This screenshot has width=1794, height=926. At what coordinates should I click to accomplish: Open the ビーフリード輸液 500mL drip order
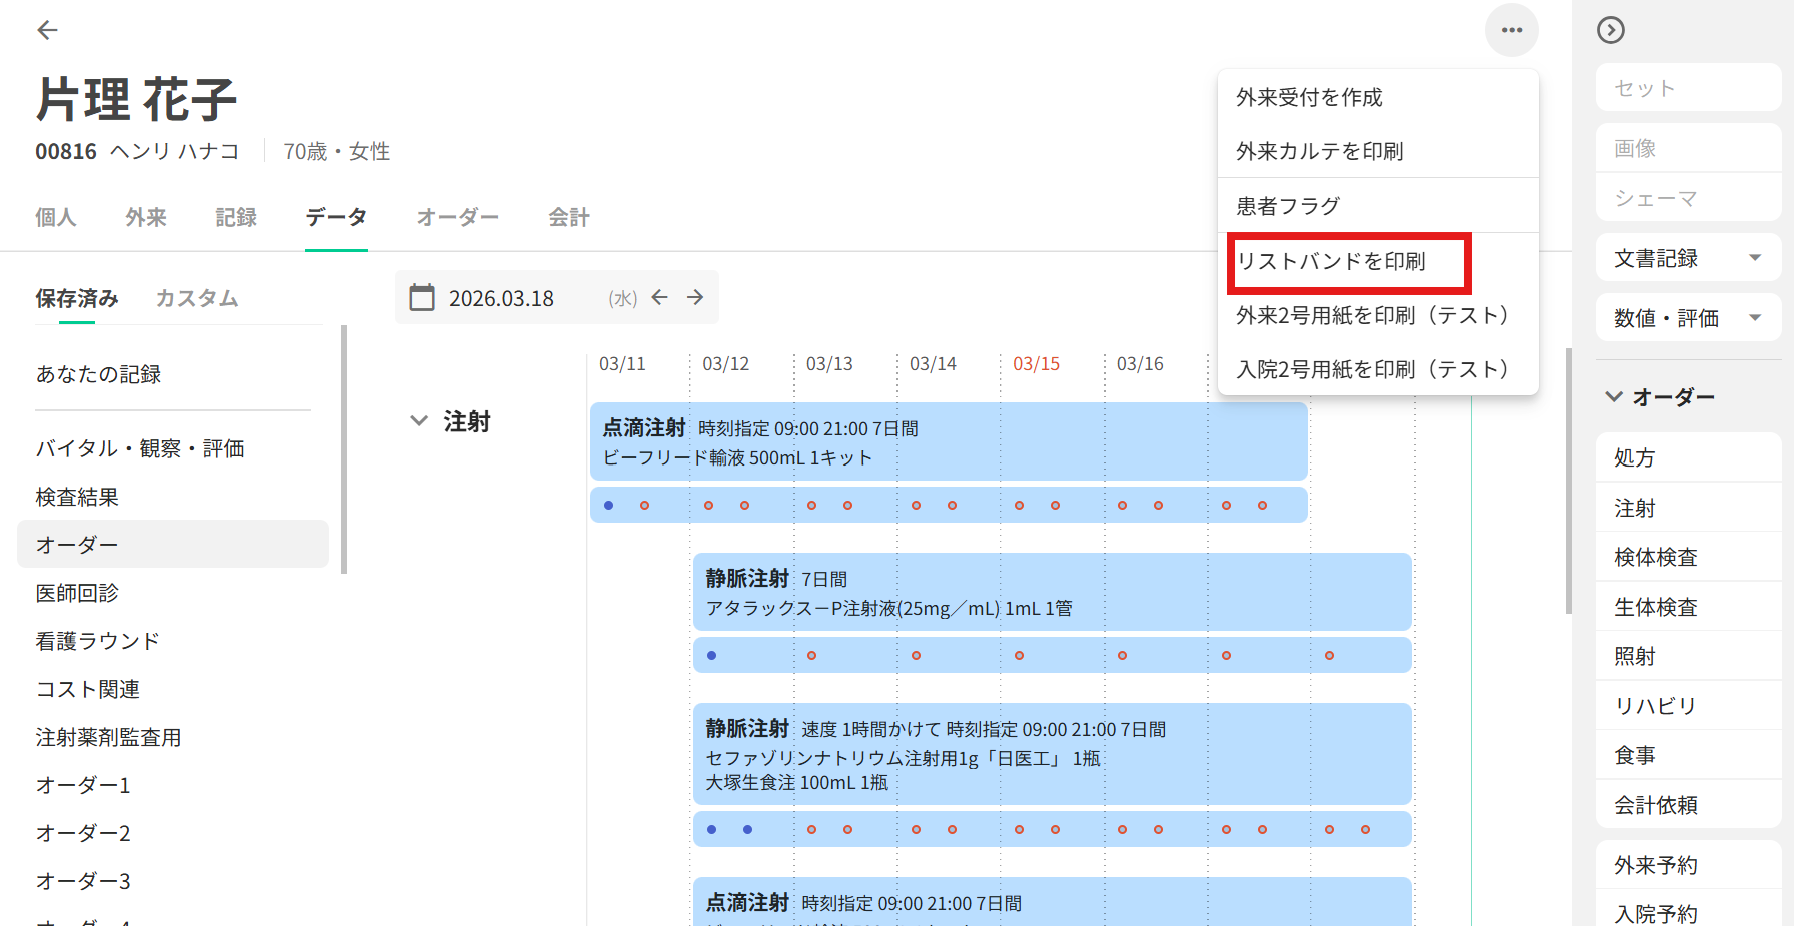pyautogui.click(x=949, y=442)
